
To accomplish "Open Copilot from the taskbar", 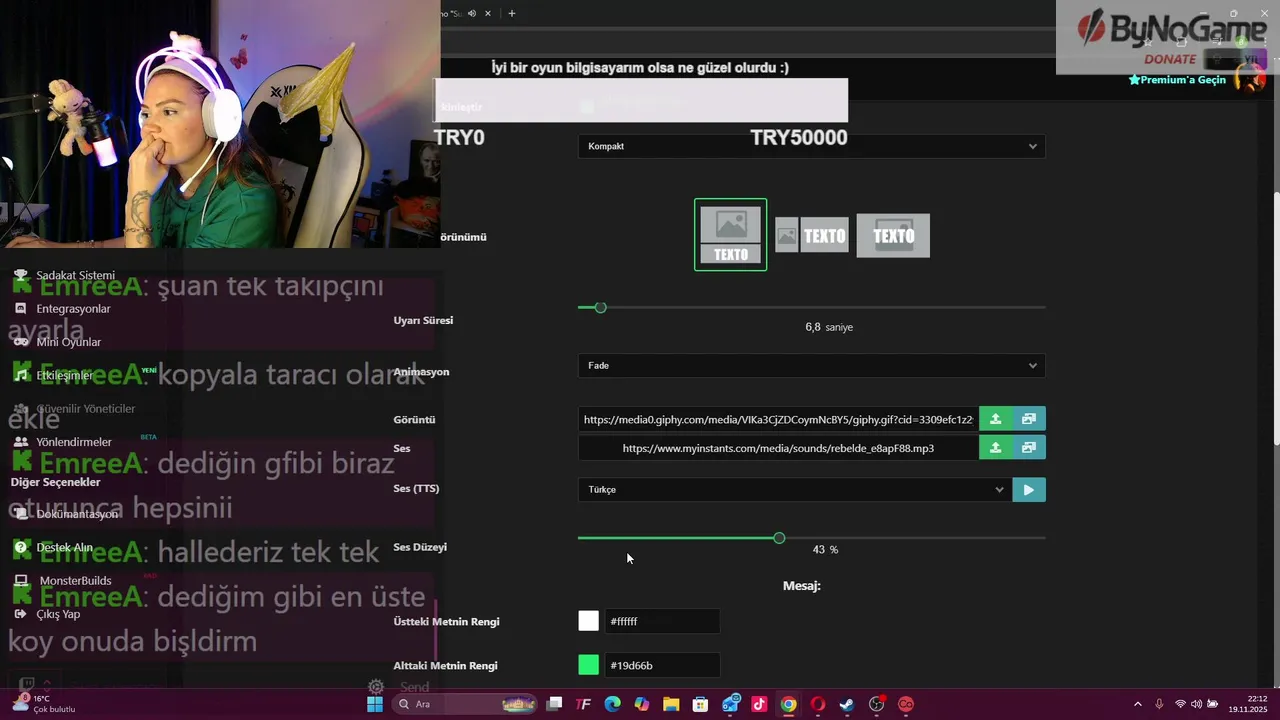I will 642,704.
